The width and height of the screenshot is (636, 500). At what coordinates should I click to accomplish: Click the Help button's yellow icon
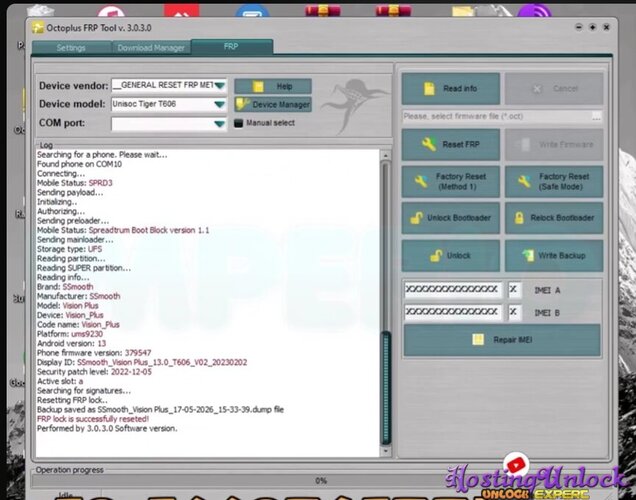click(258, 86)
